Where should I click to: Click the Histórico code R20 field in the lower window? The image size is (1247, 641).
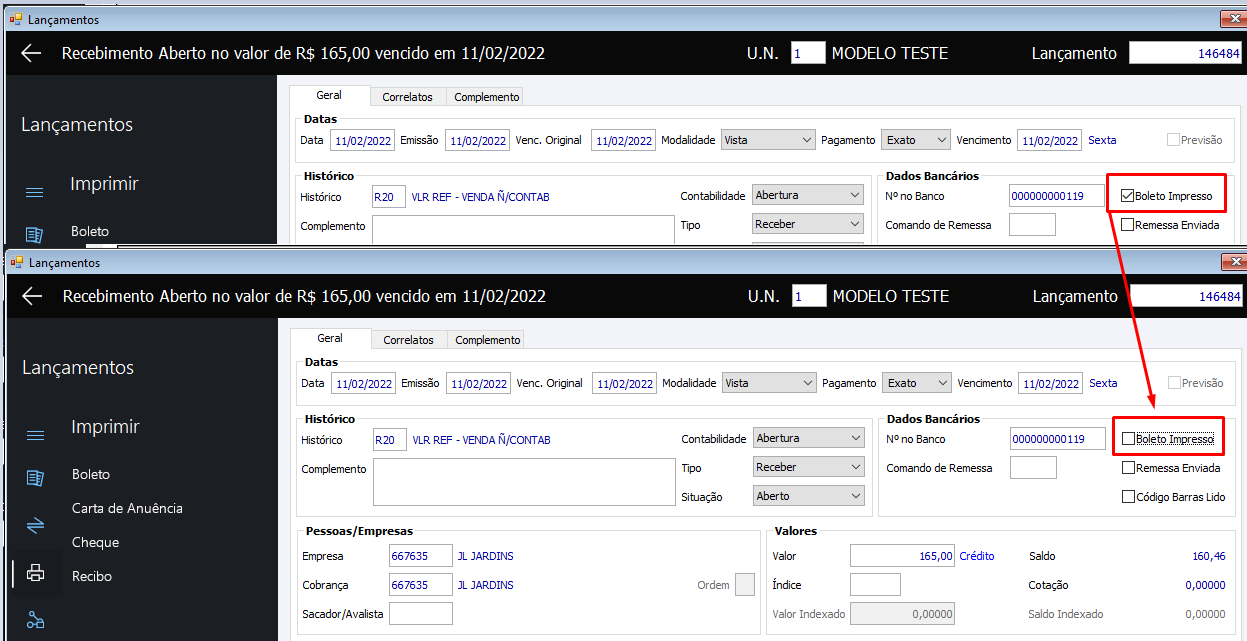click(389, 440)
